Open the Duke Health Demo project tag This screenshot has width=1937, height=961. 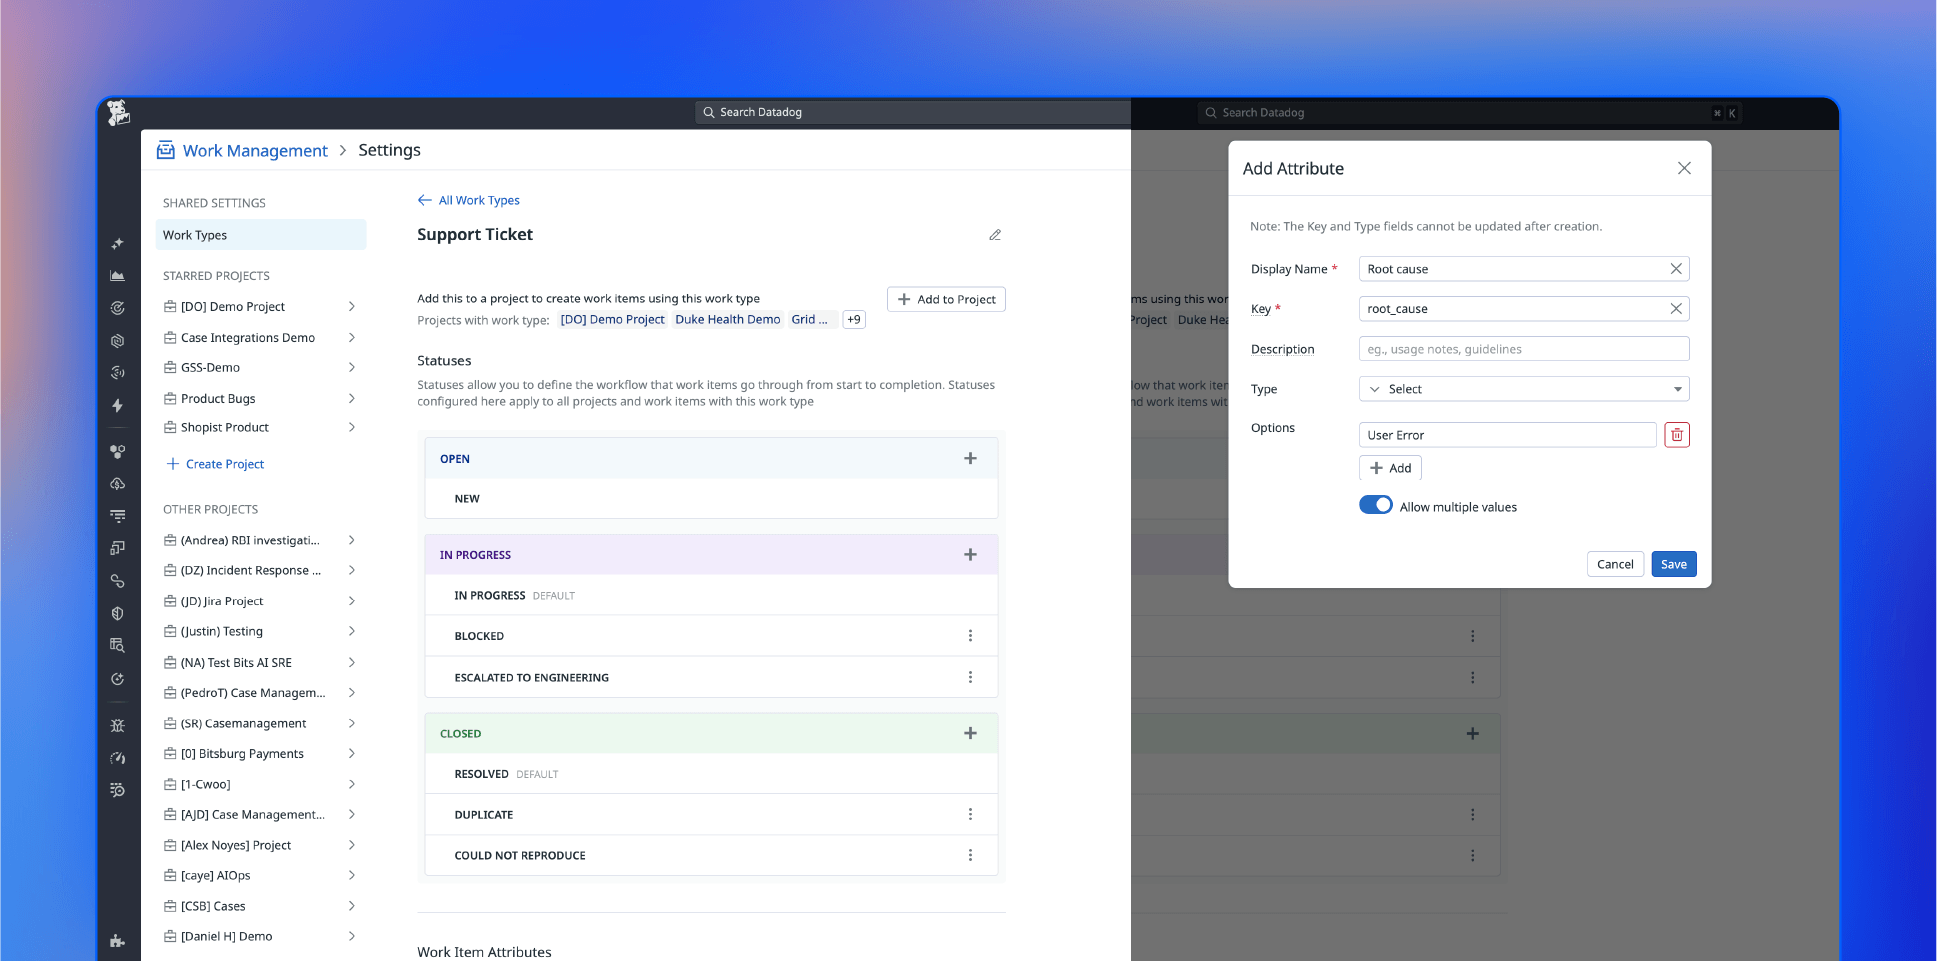[727, 320]
